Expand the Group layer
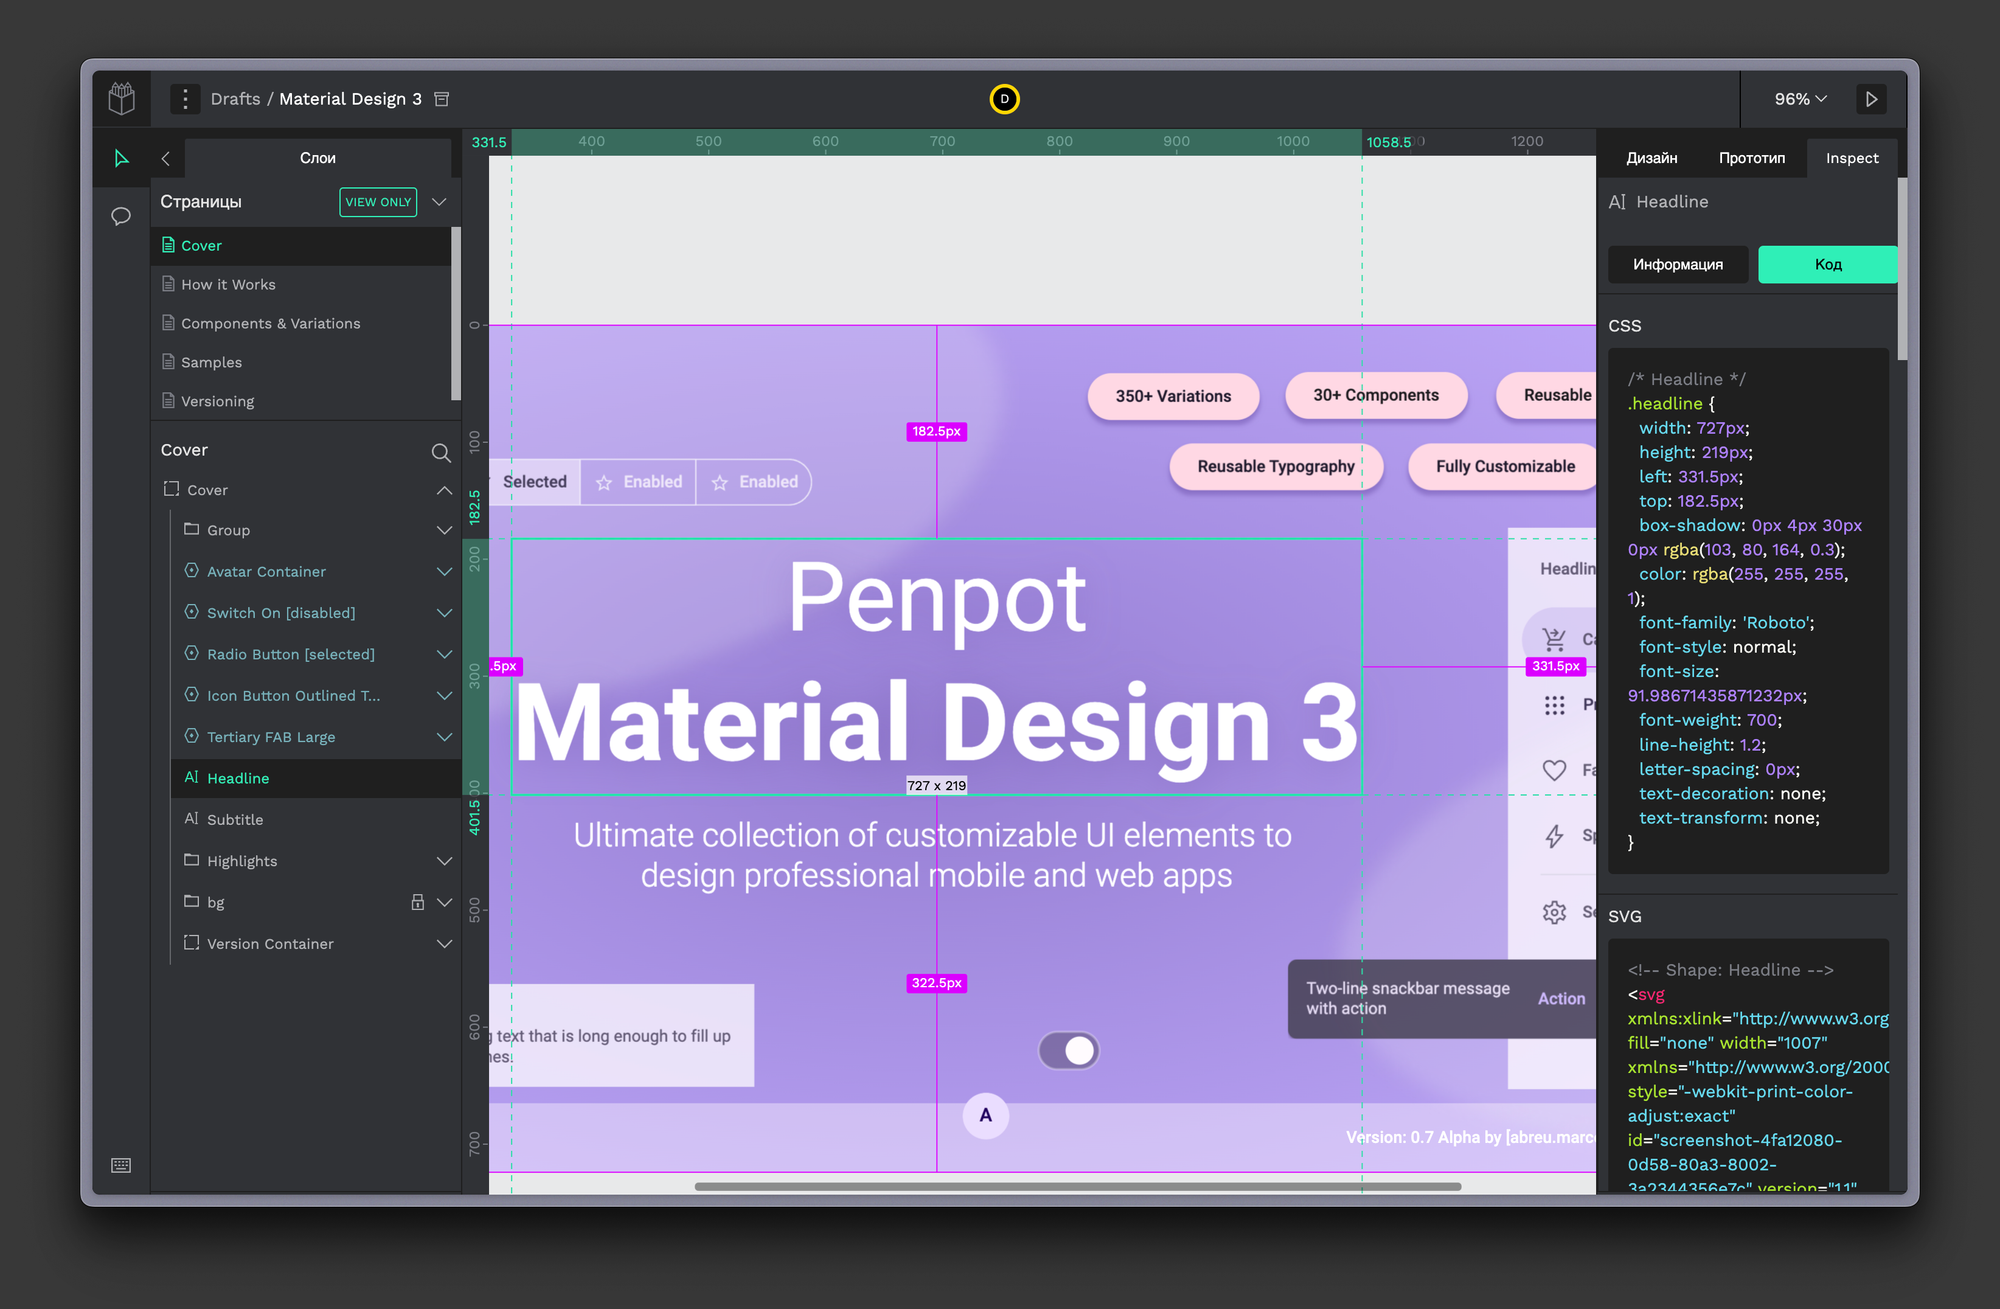Viewport: 2000px width, 1309px height. (444, 530)
